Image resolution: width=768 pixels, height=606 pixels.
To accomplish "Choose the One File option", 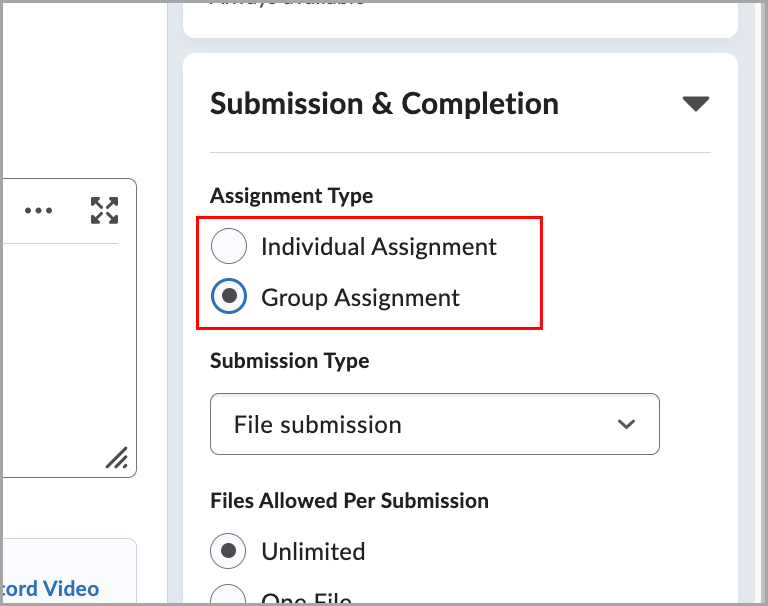I will click(229, 598).
